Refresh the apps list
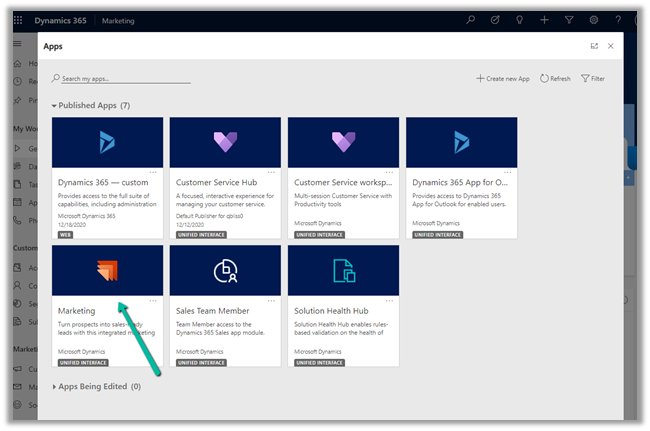Screen dimensions: 650x431 [555, 78]
